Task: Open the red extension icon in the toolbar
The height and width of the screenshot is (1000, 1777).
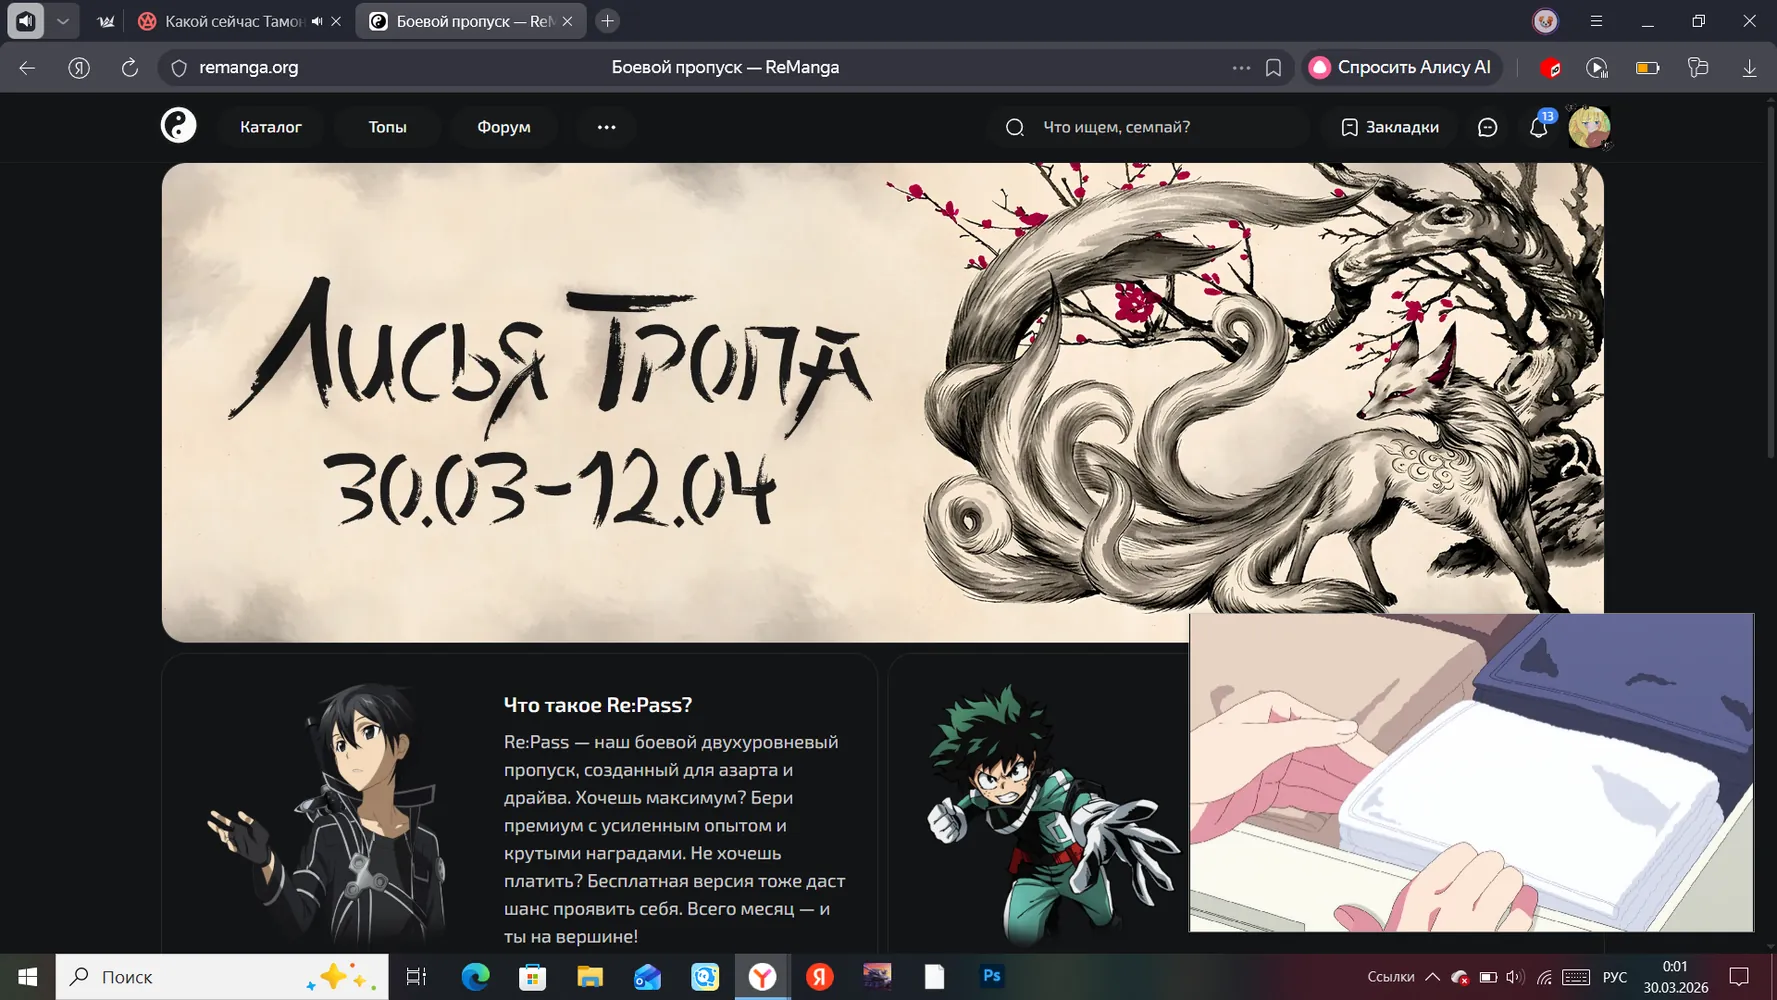Action: (1550, 68)
